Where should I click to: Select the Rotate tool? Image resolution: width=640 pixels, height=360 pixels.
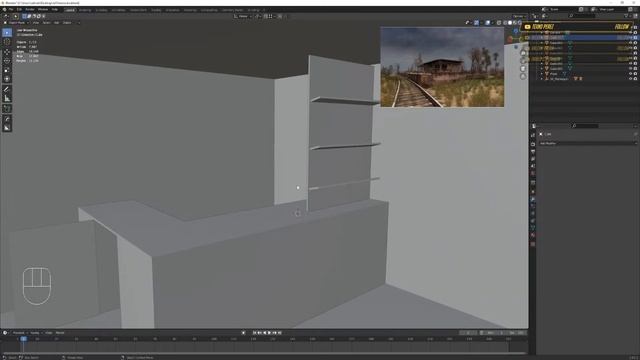click(x=7, y=61)
